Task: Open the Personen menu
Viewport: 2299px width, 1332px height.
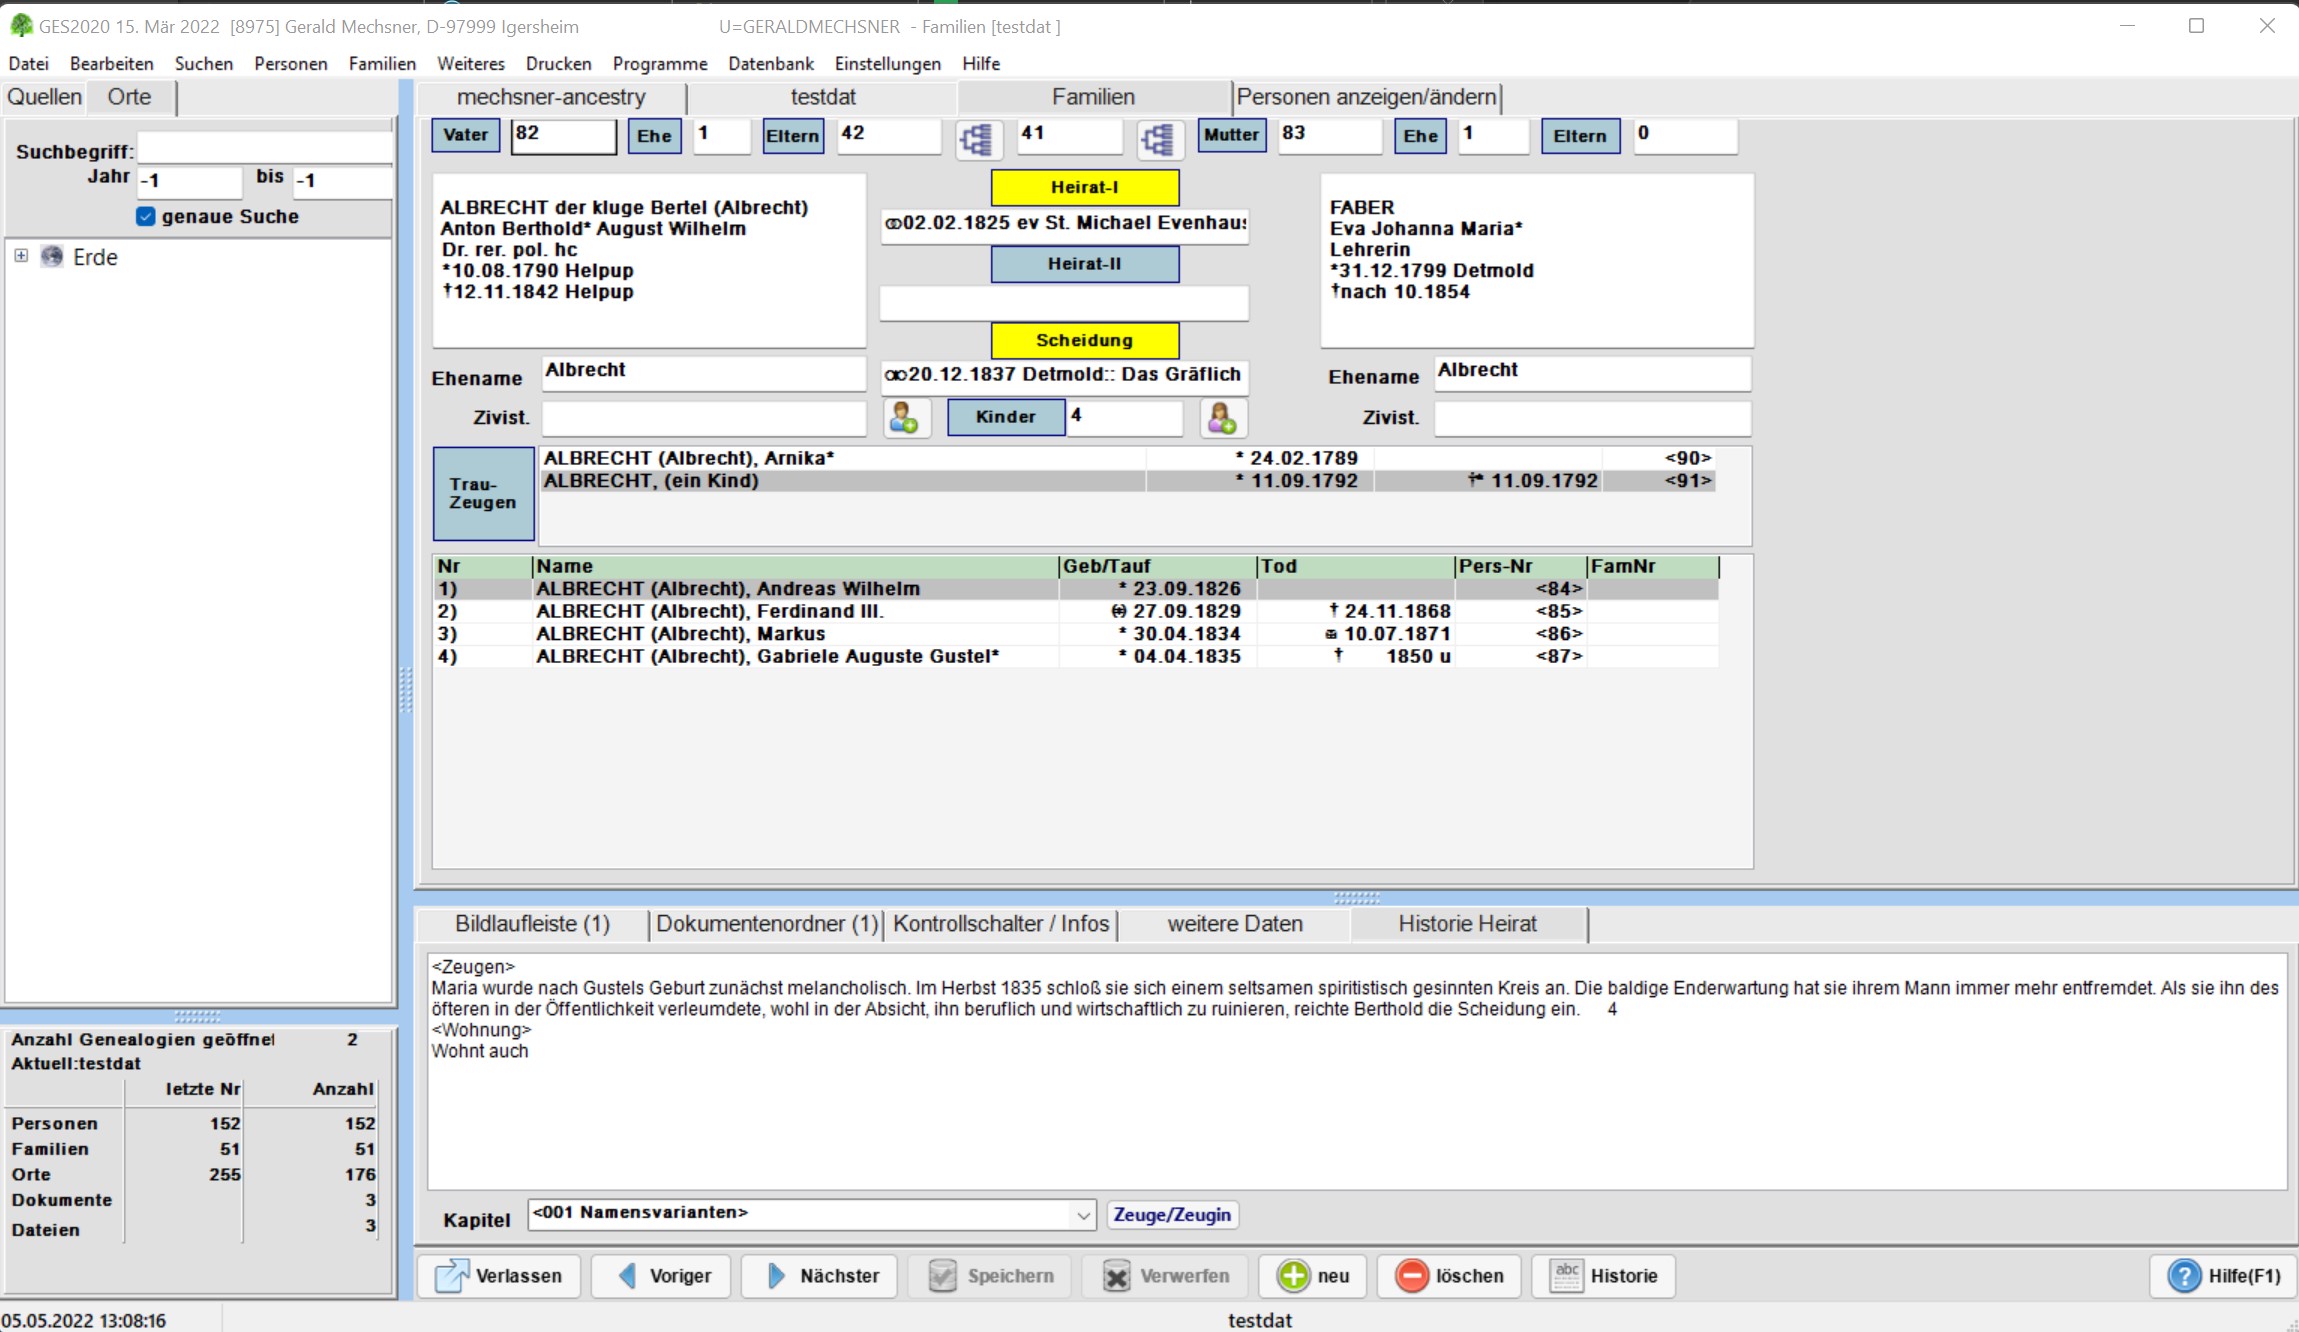Action: coord(291,63)
